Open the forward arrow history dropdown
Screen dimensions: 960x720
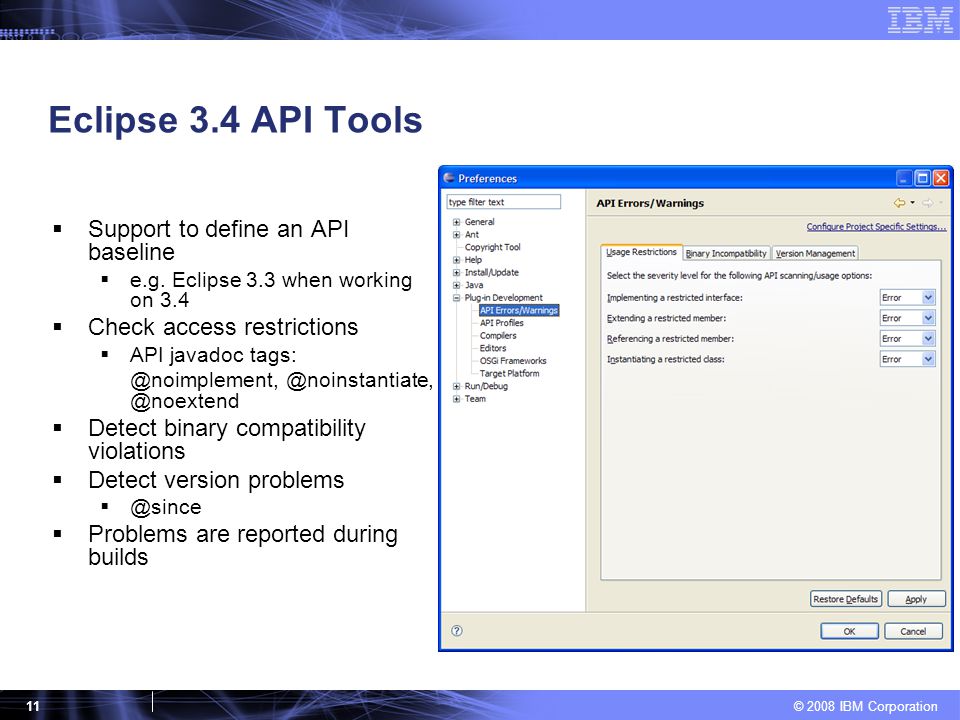(x=940, y=203)
